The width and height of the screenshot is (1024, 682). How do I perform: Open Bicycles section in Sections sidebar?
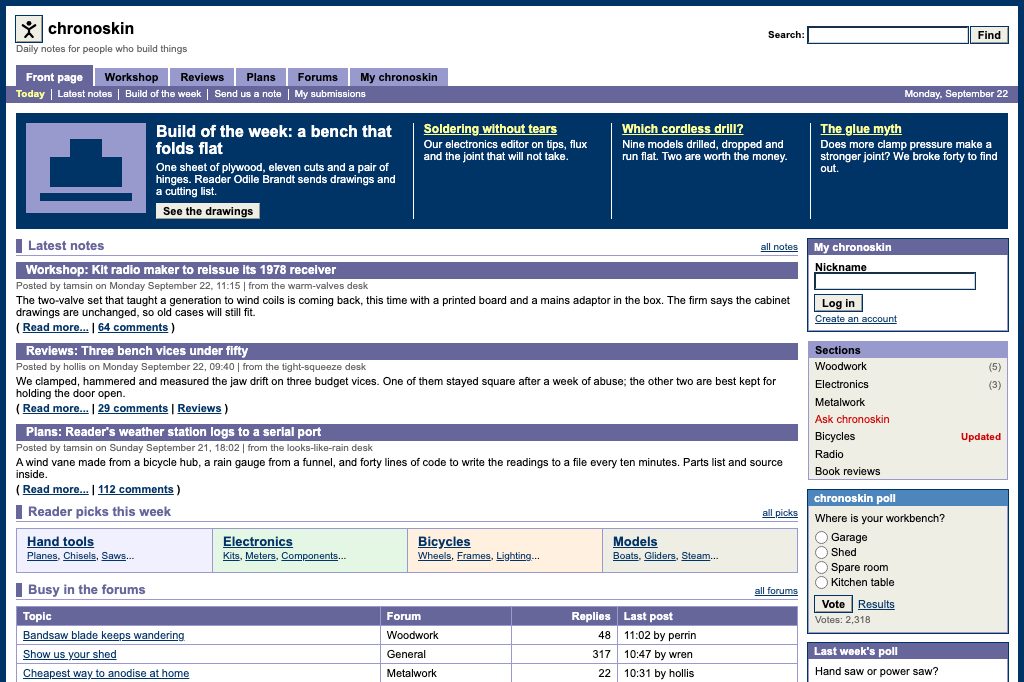pos(907,436)
